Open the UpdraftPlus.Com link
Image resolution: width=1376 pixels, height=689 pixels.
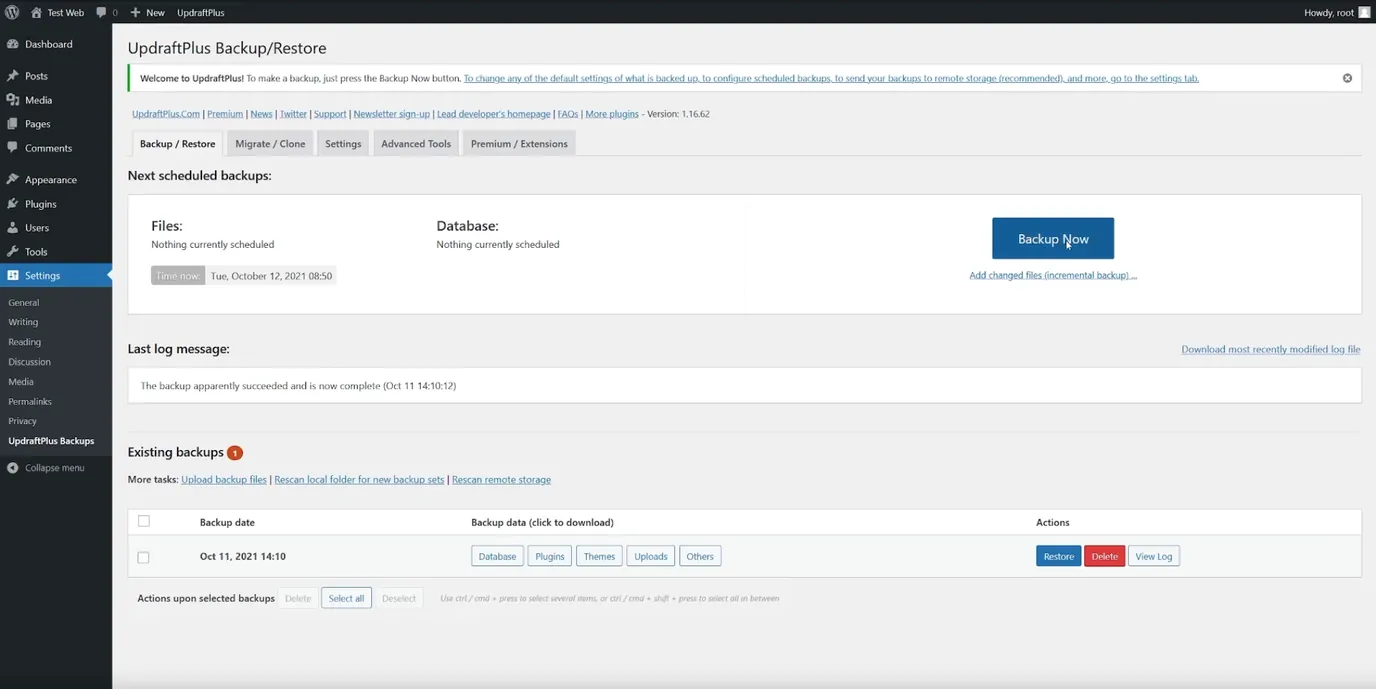coord(166,114)
